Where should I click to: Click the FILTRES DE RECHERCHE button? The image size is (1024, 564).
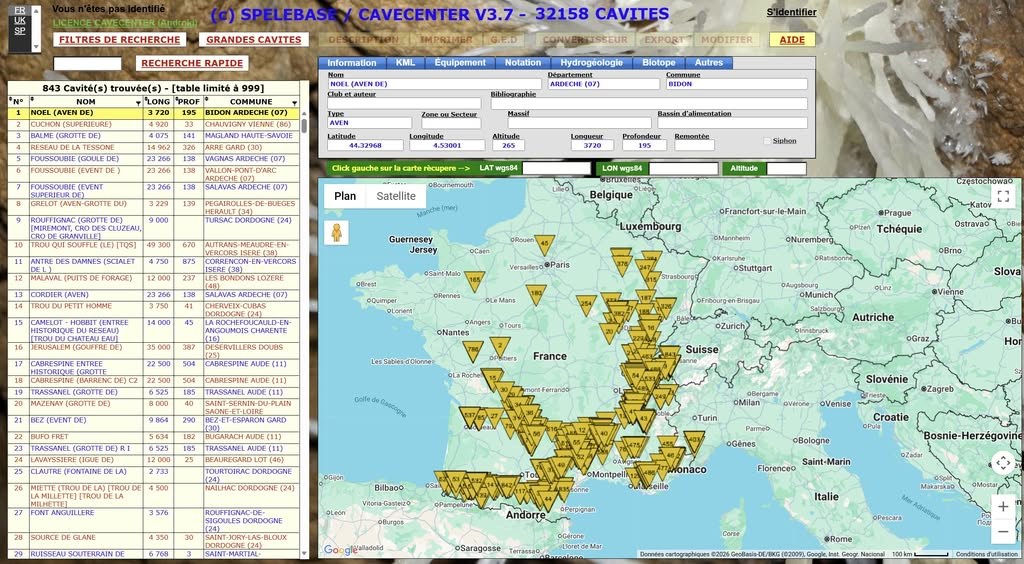point(120,40)
